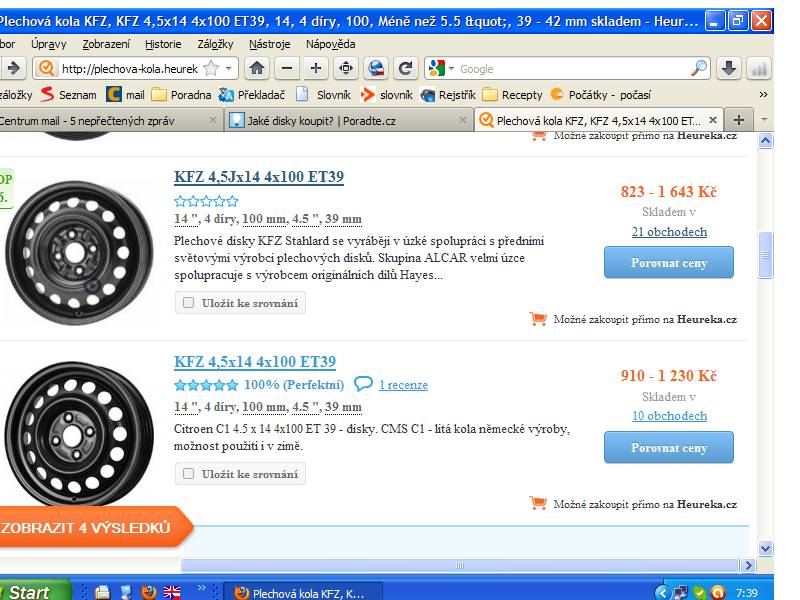Click the horizontal scrollbar right arrow
This screenshot has width=800, height=600.
tap(748, 565)
